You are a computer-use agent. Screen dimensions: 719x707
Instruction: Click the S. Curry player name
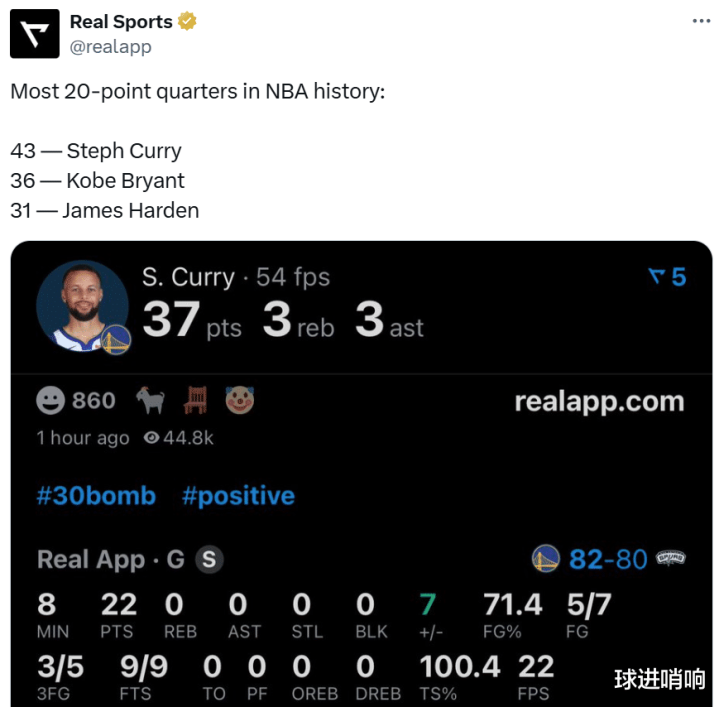pyautogui.click(x=188, y=277)
